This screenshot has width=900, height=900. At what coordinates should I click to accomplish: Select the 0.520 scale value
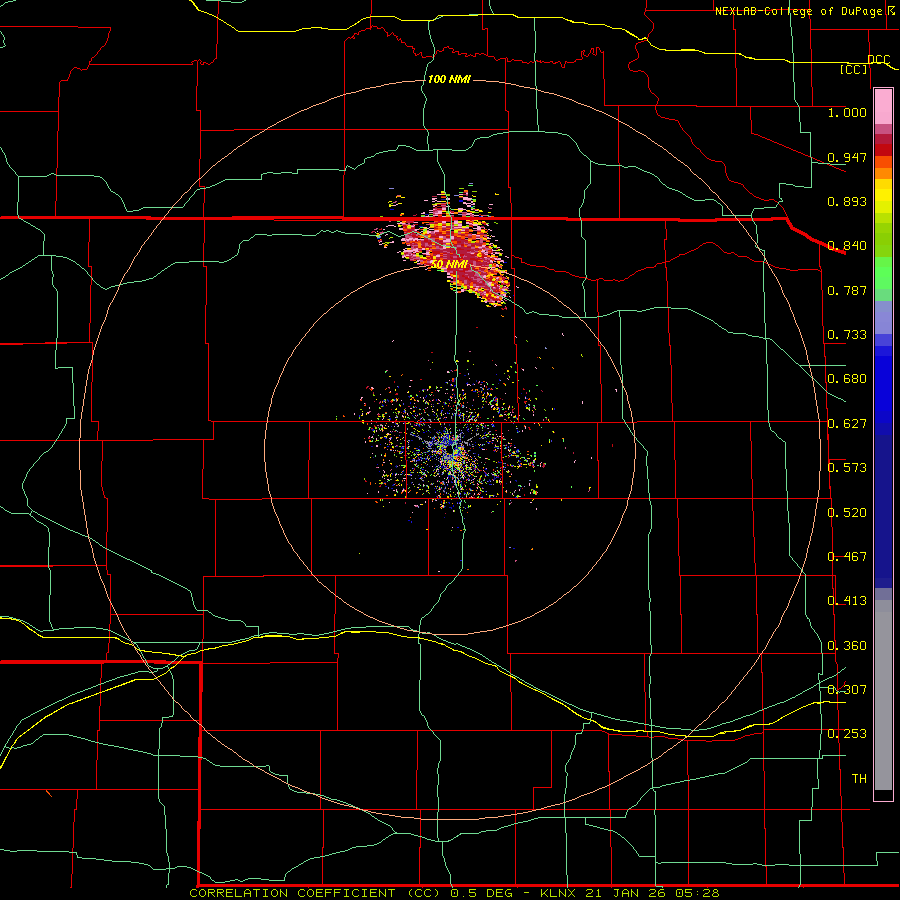847,513
